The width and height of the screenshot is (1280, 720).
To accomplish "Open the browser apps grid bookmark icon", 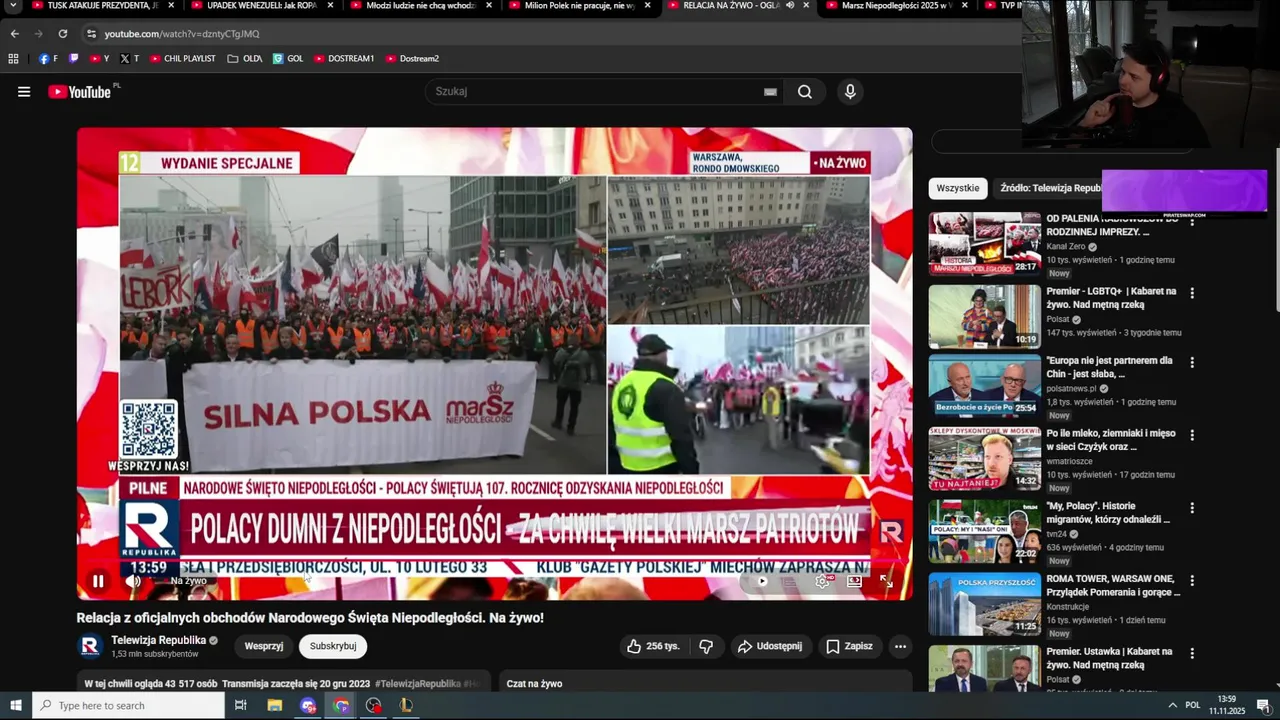I will click(13, 59).
